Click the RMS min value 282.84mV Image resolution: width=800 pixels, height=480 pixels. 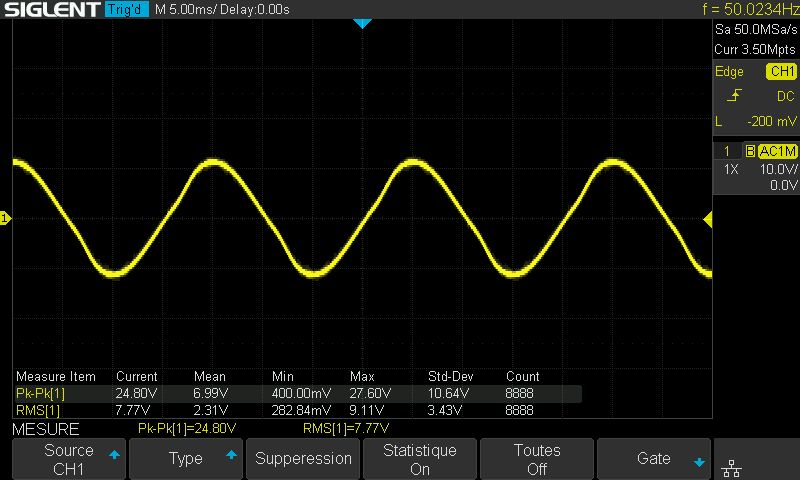tap(301, 410)
